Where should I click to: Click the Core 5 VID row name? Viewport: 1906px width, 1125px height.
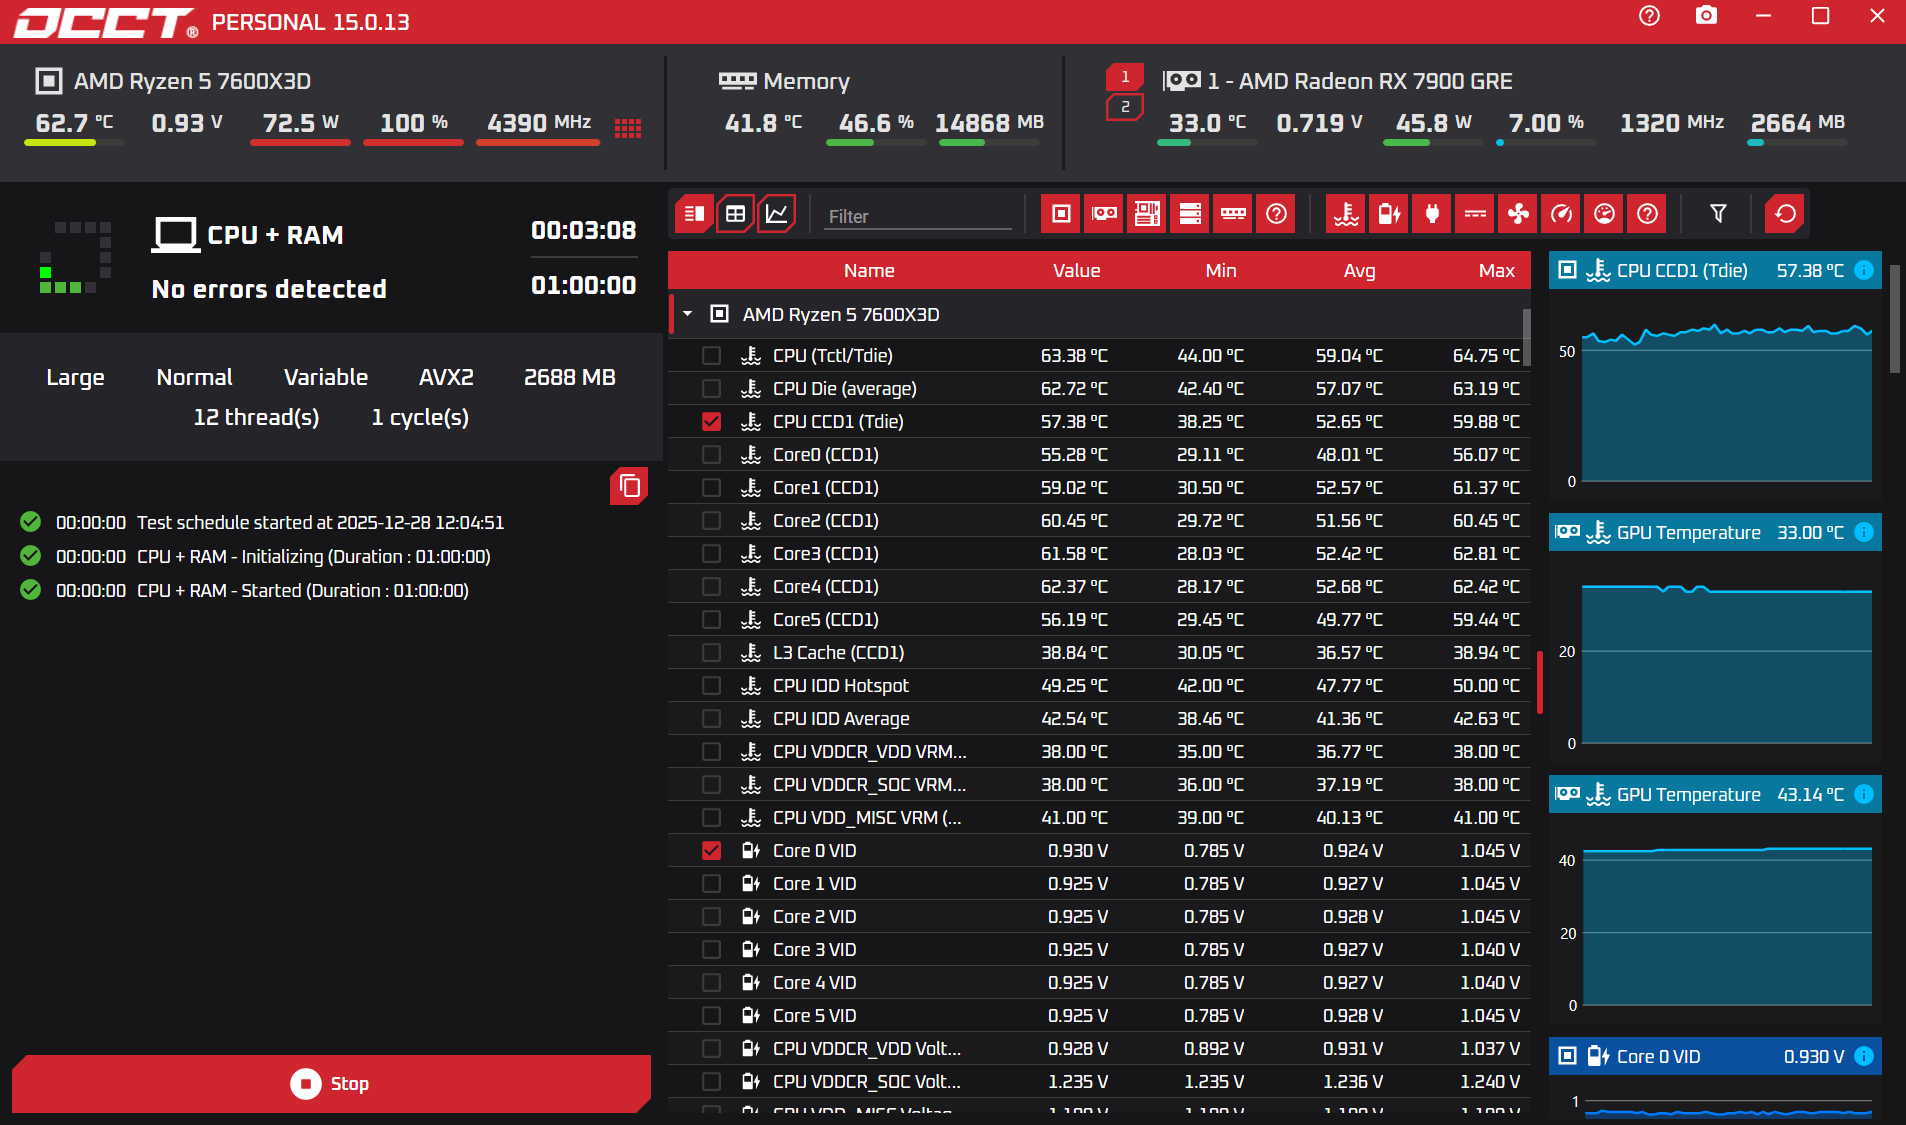pos(815,1015)
